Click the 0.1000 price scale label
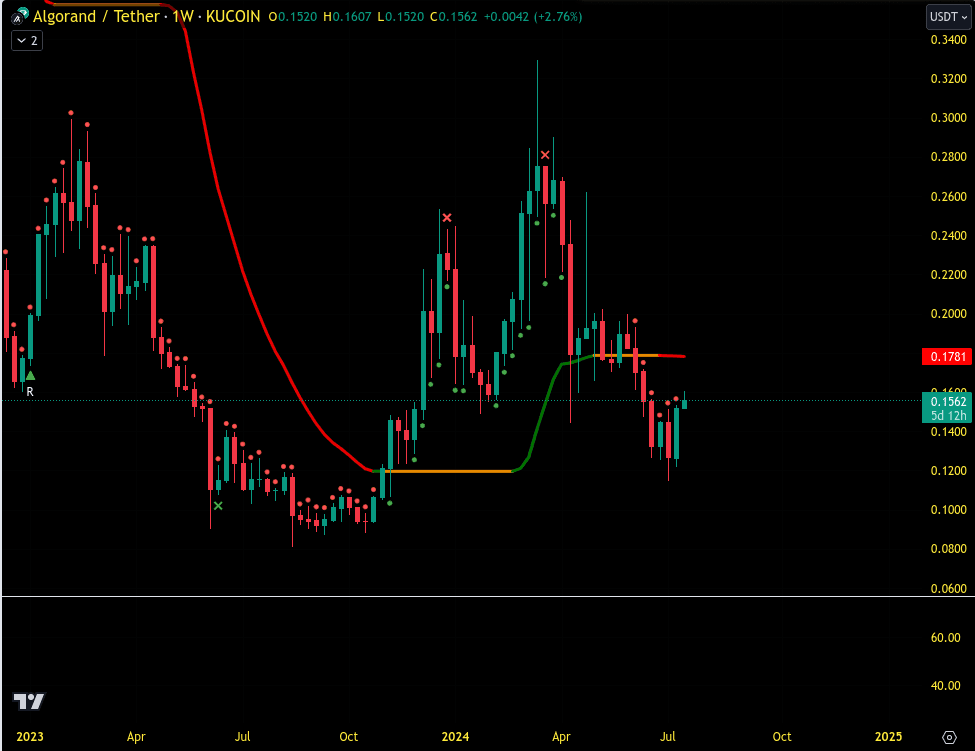975x751 pixels. [x=948, y=510]
